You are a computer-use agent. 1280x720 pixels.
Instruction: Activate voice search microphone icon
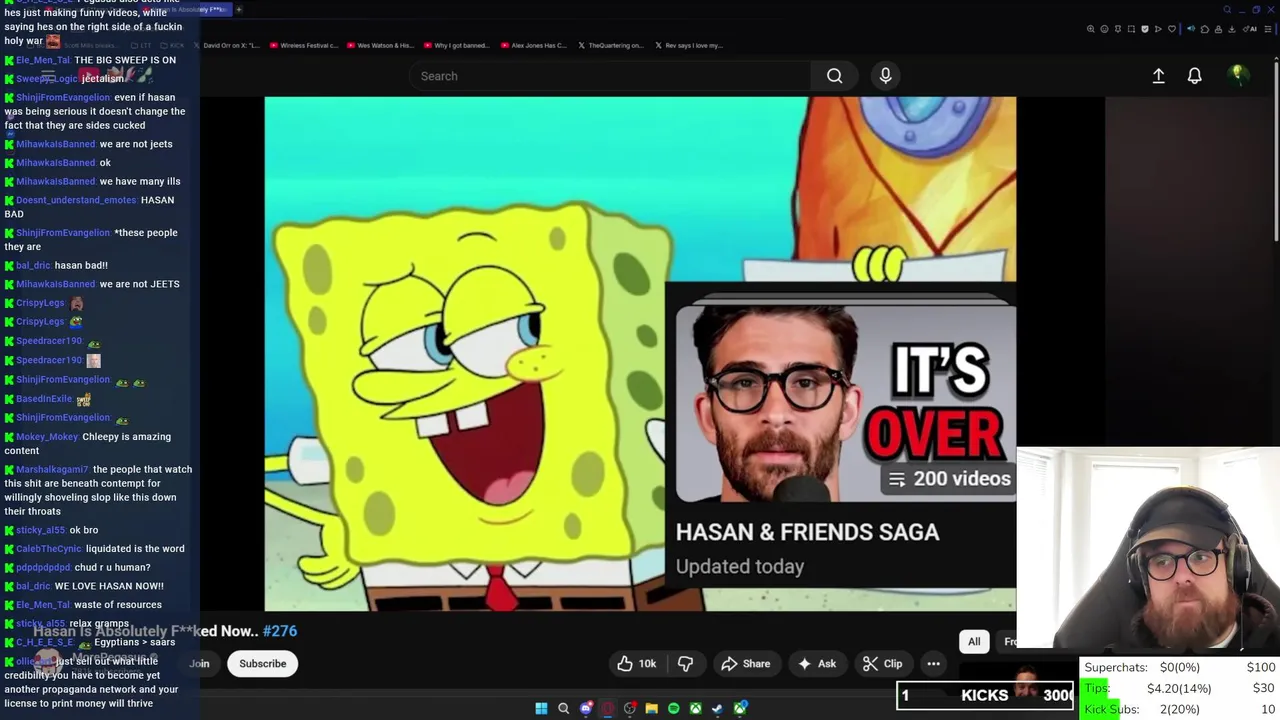[885, 76]
